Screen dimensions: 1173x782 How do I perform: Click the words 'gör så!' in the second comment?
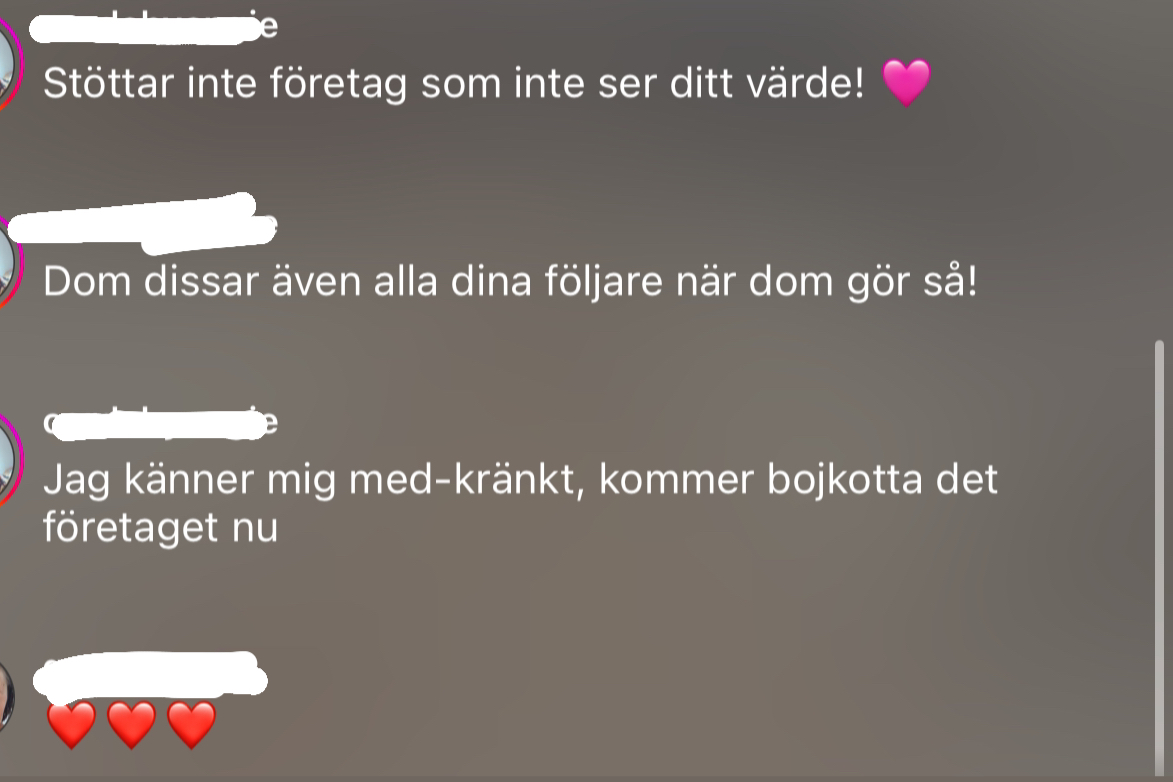click(x=913, y=283)
